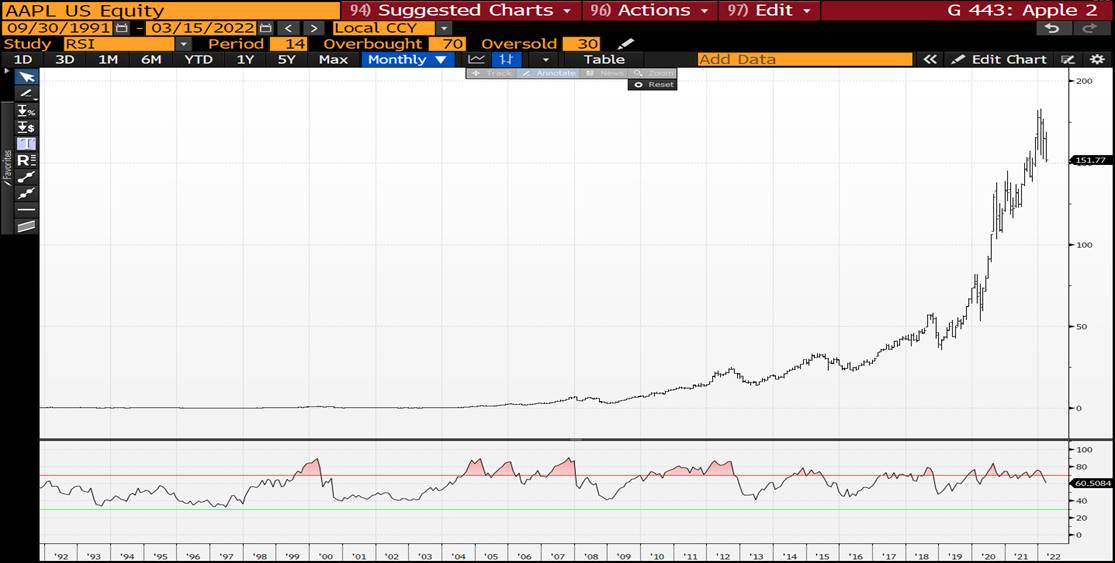Click the pencil icon next to Oversold

pyautogui.click(x=625, y=44)
